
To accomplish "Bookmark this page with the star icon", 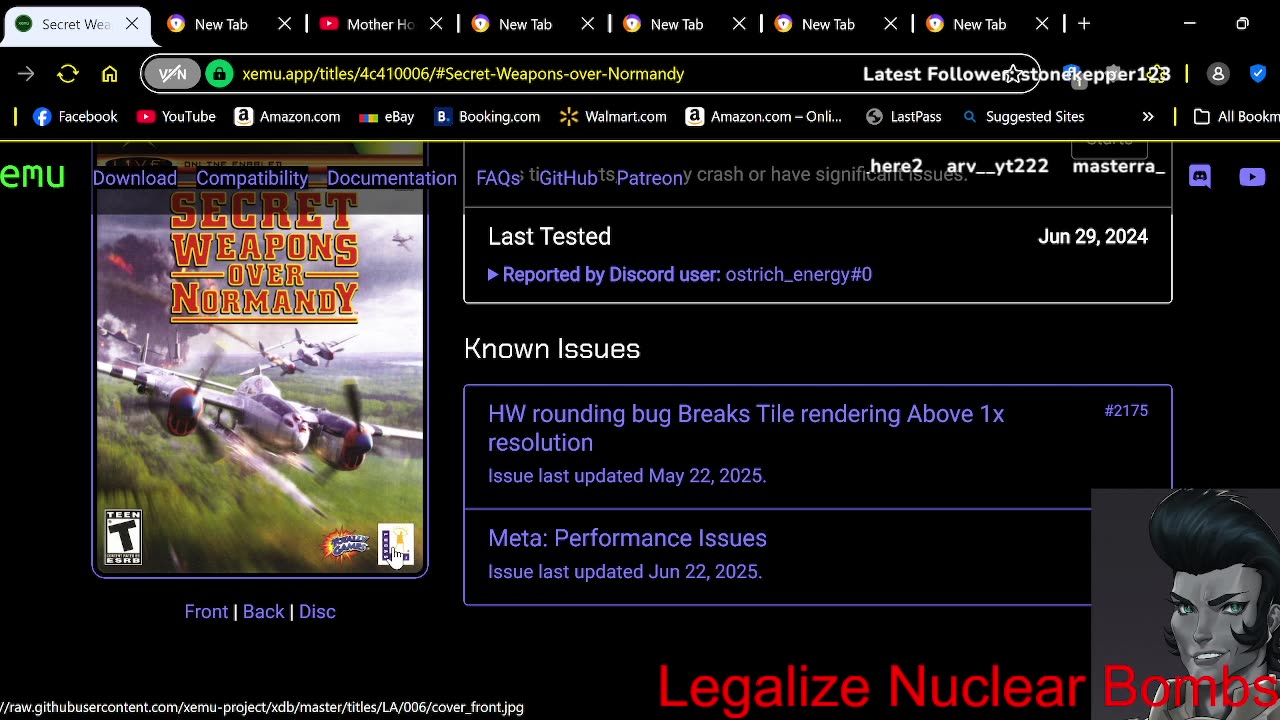I will point(1014,74).
